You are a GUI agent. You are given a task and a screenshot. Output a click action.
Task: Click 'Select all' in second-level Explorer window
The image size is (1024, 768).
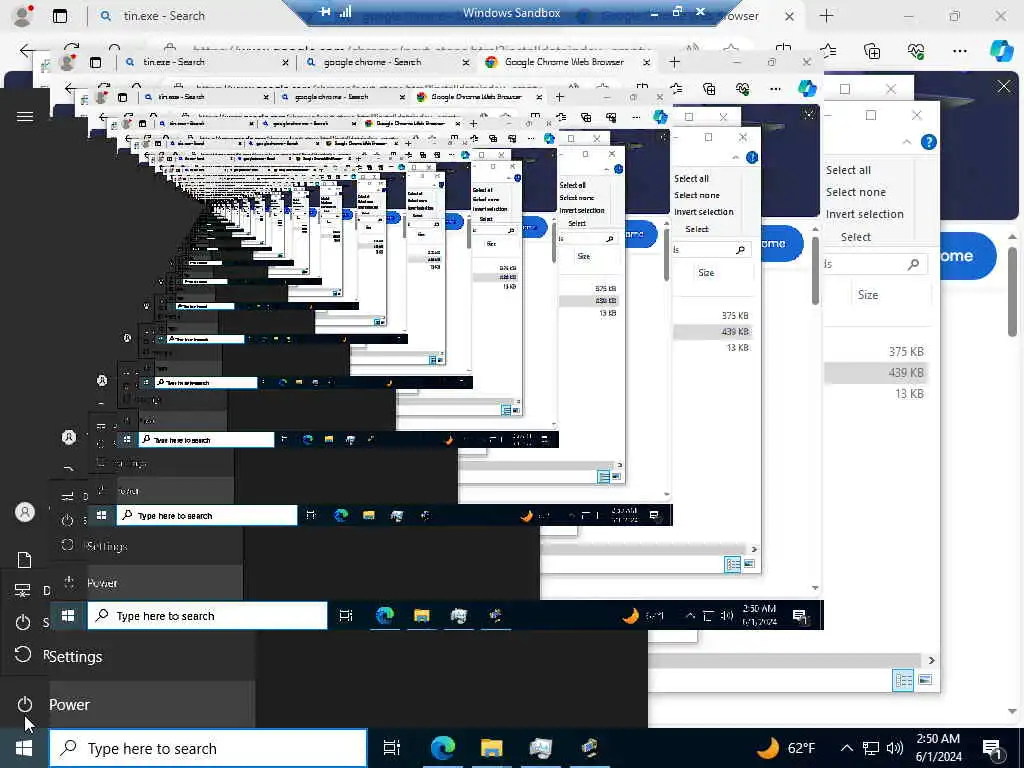click(692, 178)
